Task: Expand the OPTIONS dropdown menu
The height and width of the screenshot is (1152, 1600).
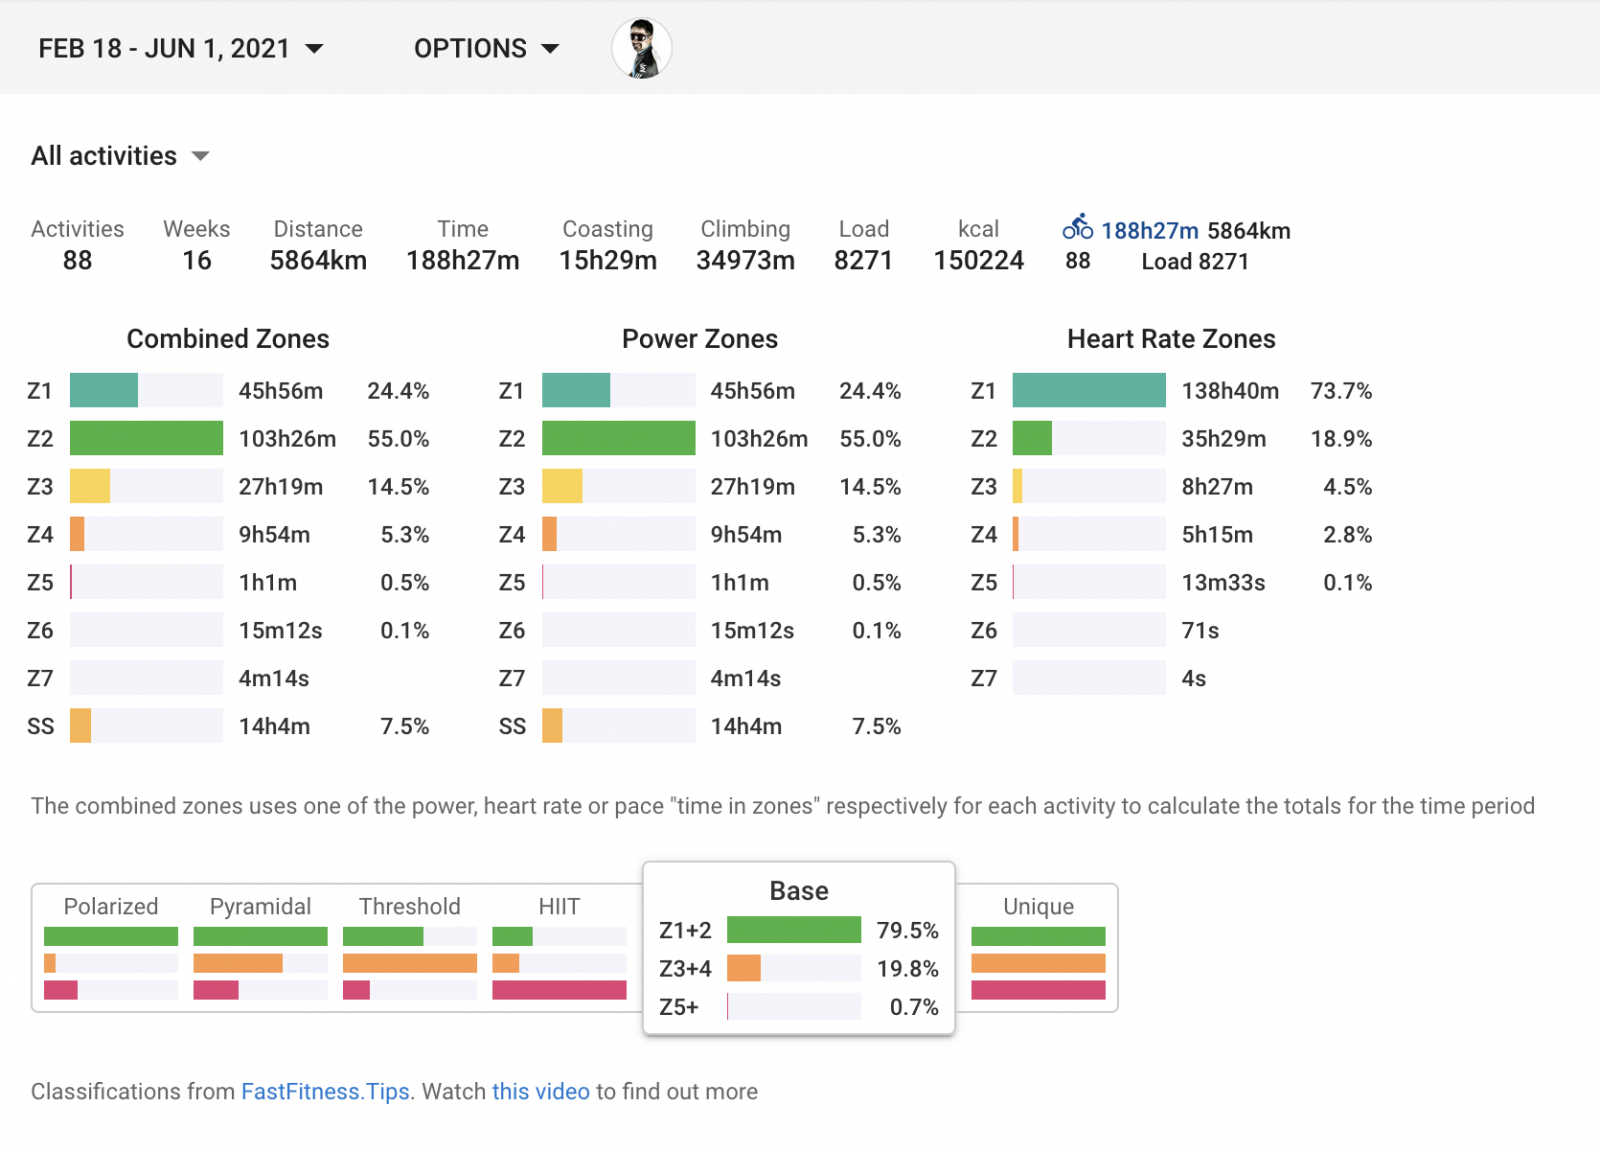Action: click(x=486, y=48)
